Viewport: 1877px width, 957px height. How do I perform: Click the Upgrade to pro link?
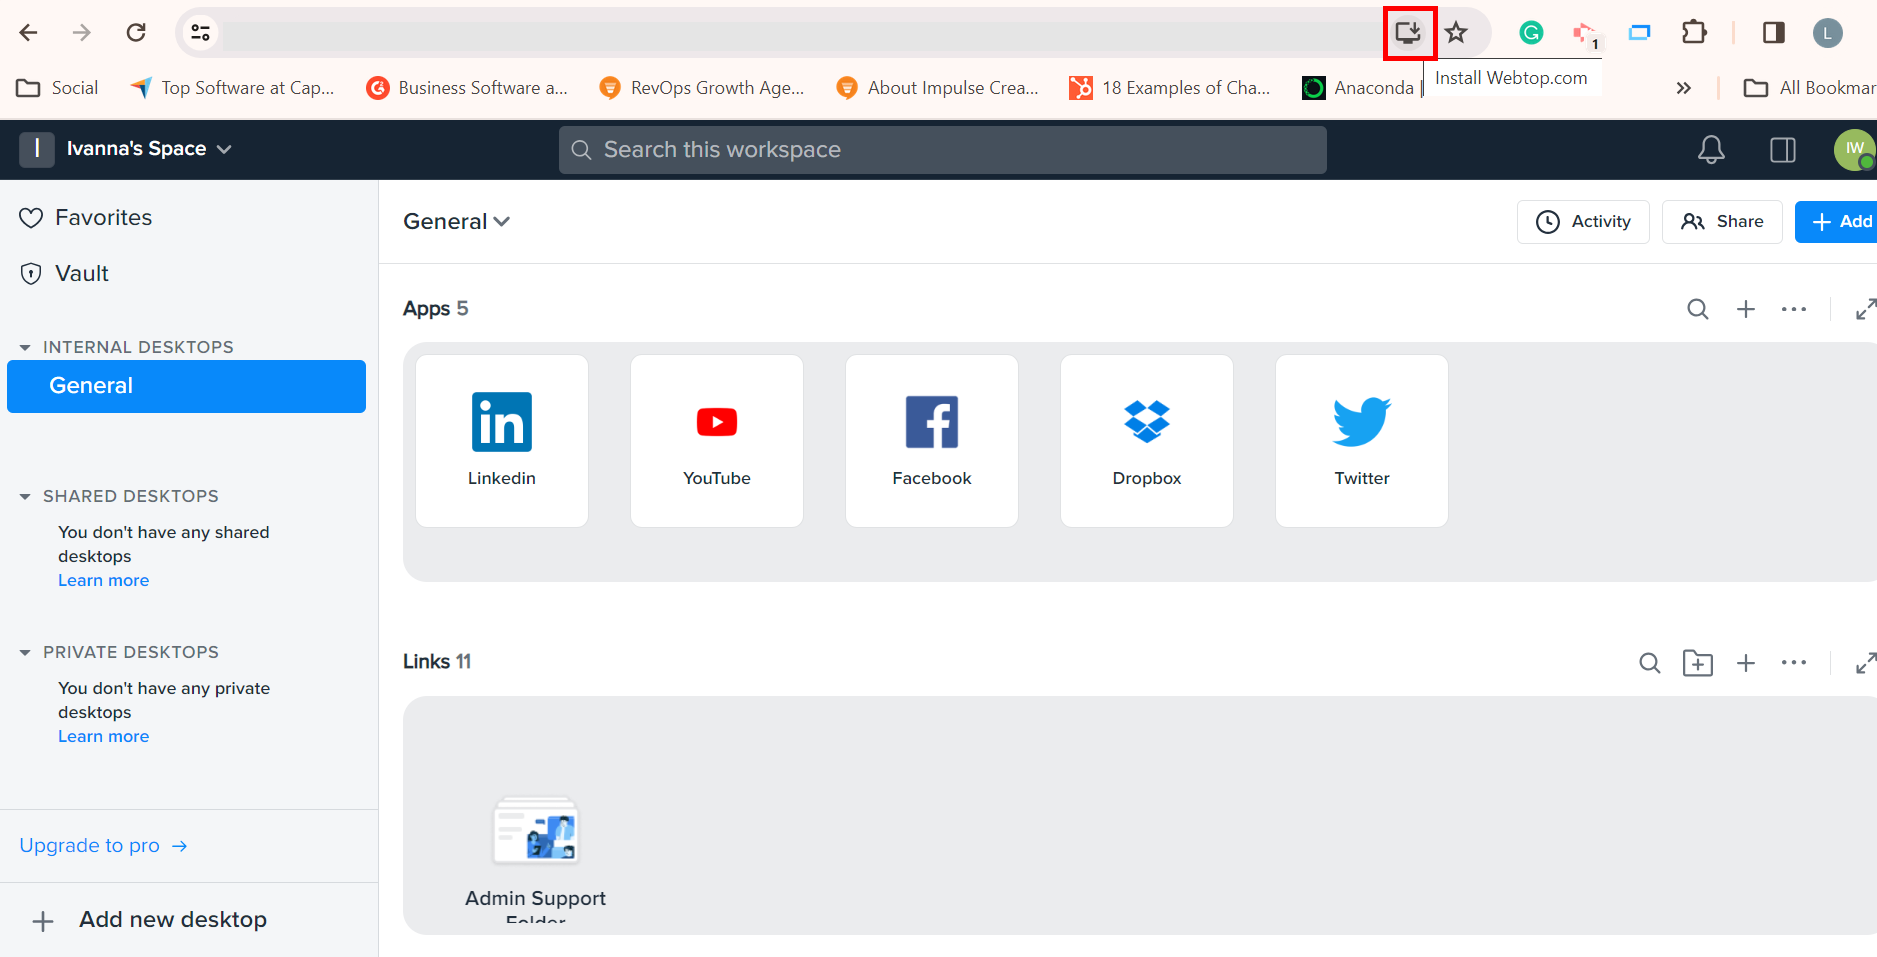pos(89,845)
